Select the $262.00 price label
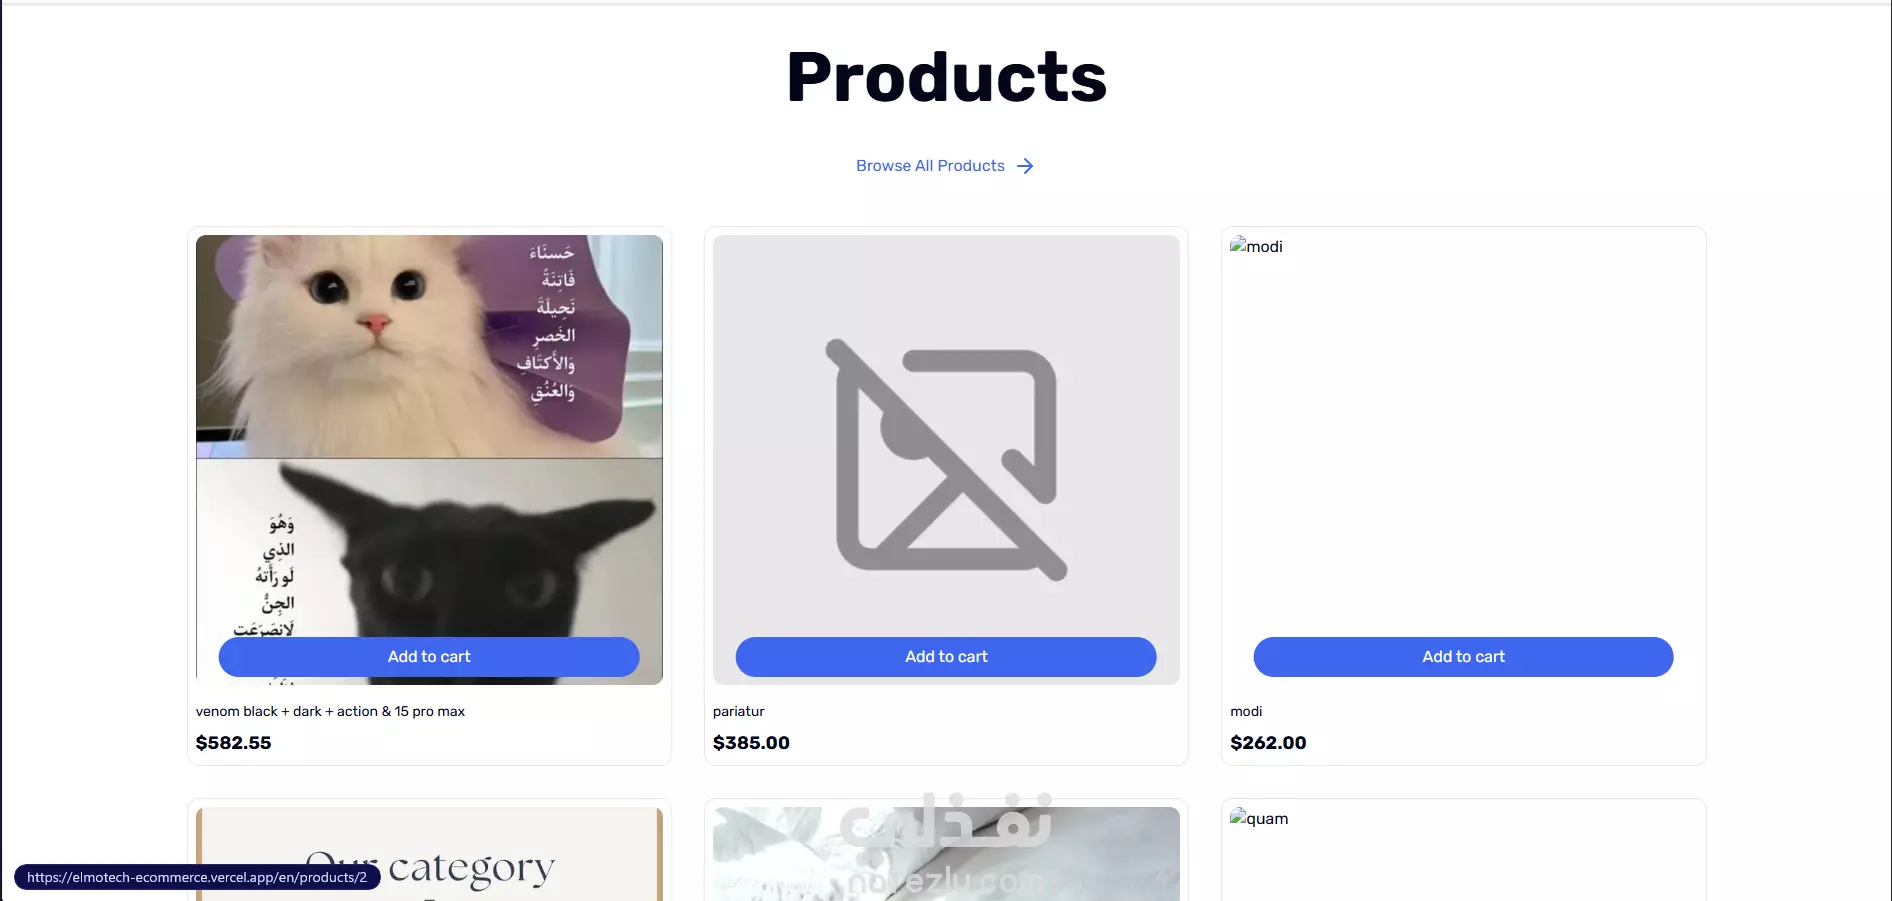 point(1268,743)
